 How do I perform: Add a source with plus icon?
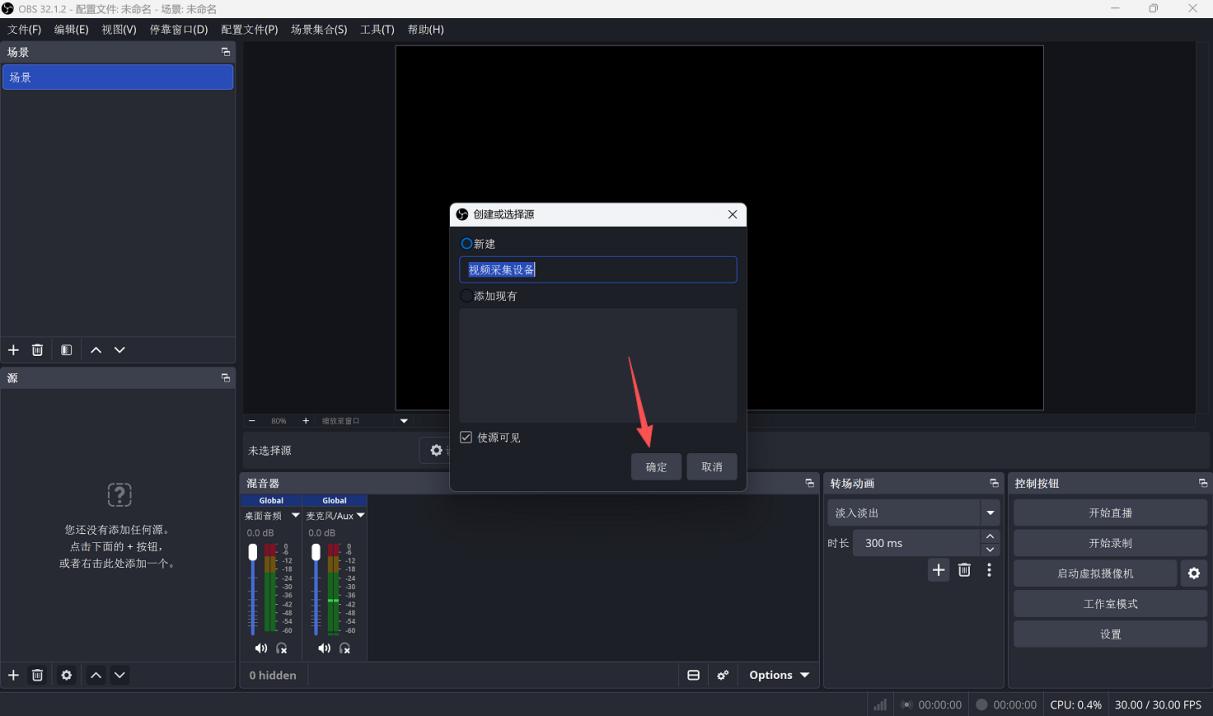(x=14, y=675)
